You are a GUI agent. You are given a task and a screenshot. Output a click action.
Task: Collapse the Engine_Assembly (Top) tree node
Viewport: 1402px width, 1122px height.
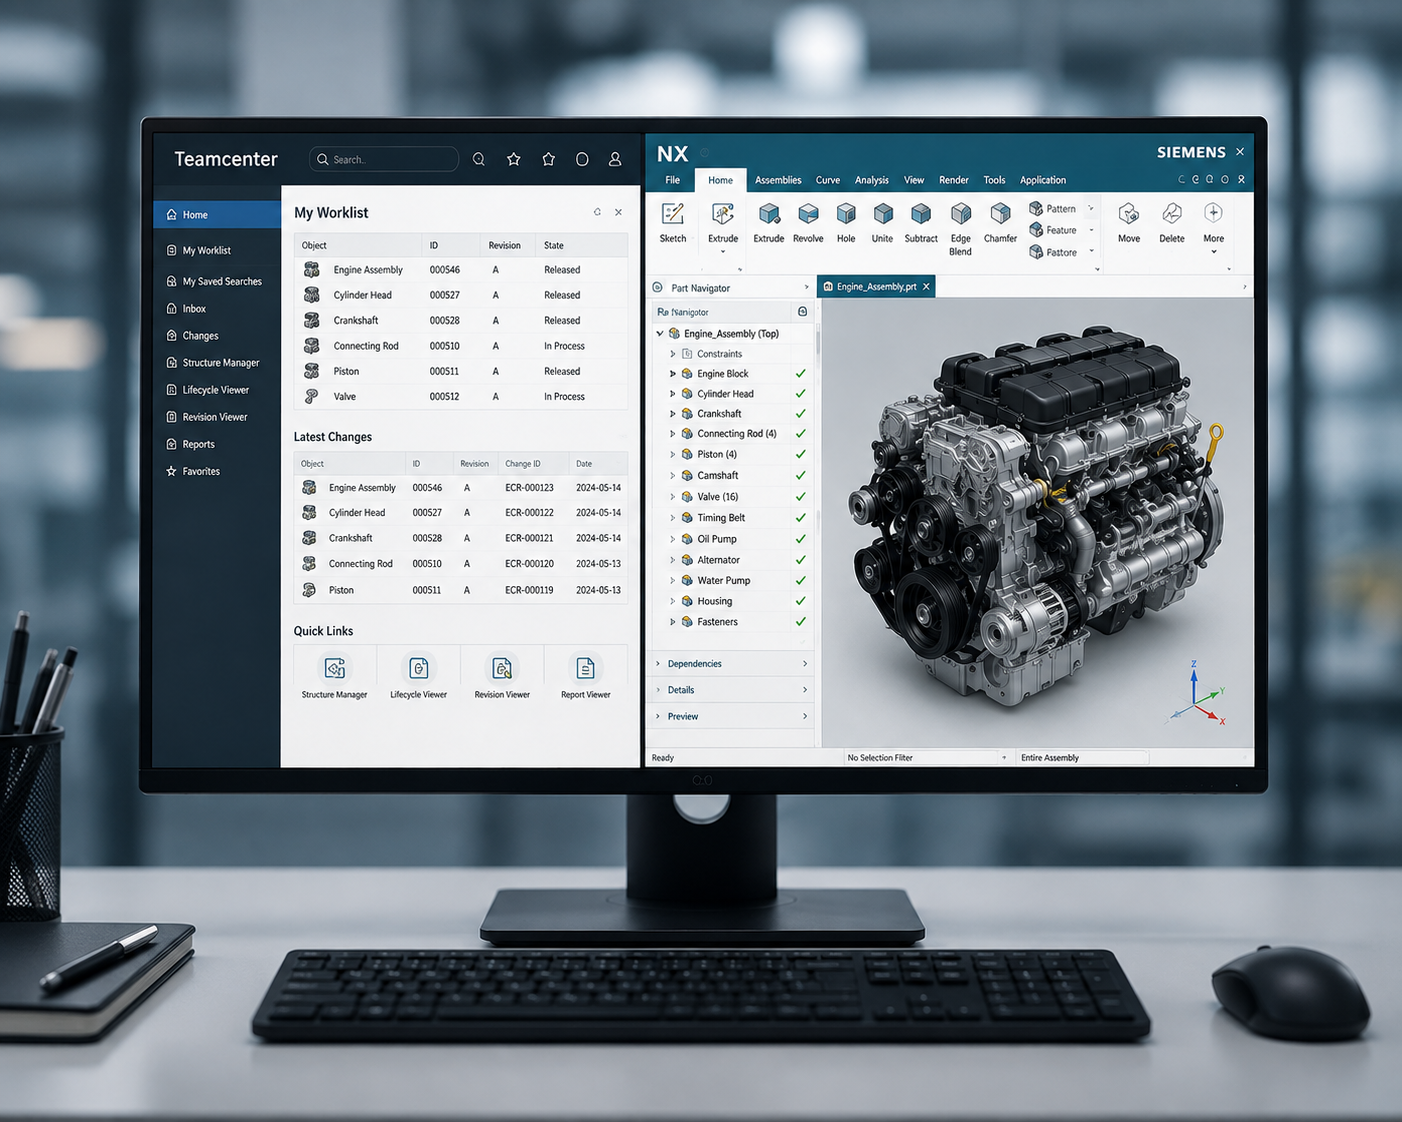point(660,334)
